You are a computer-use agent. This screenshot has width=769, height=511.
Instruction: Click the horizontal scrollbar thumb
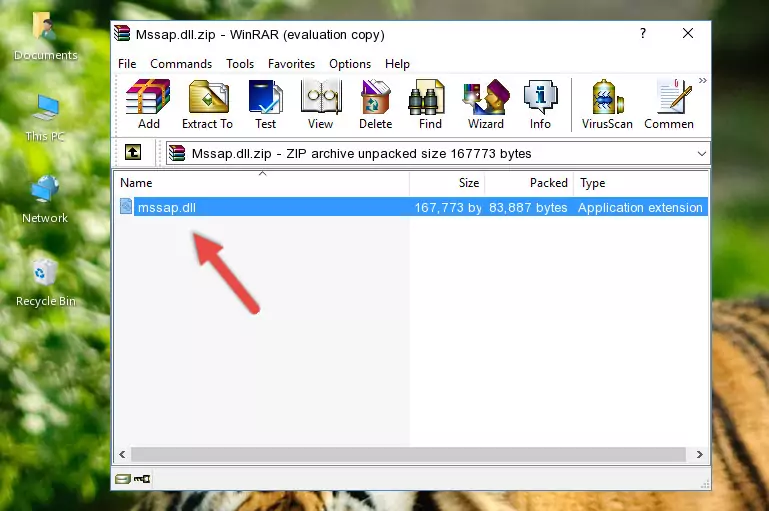coord(408,455)
